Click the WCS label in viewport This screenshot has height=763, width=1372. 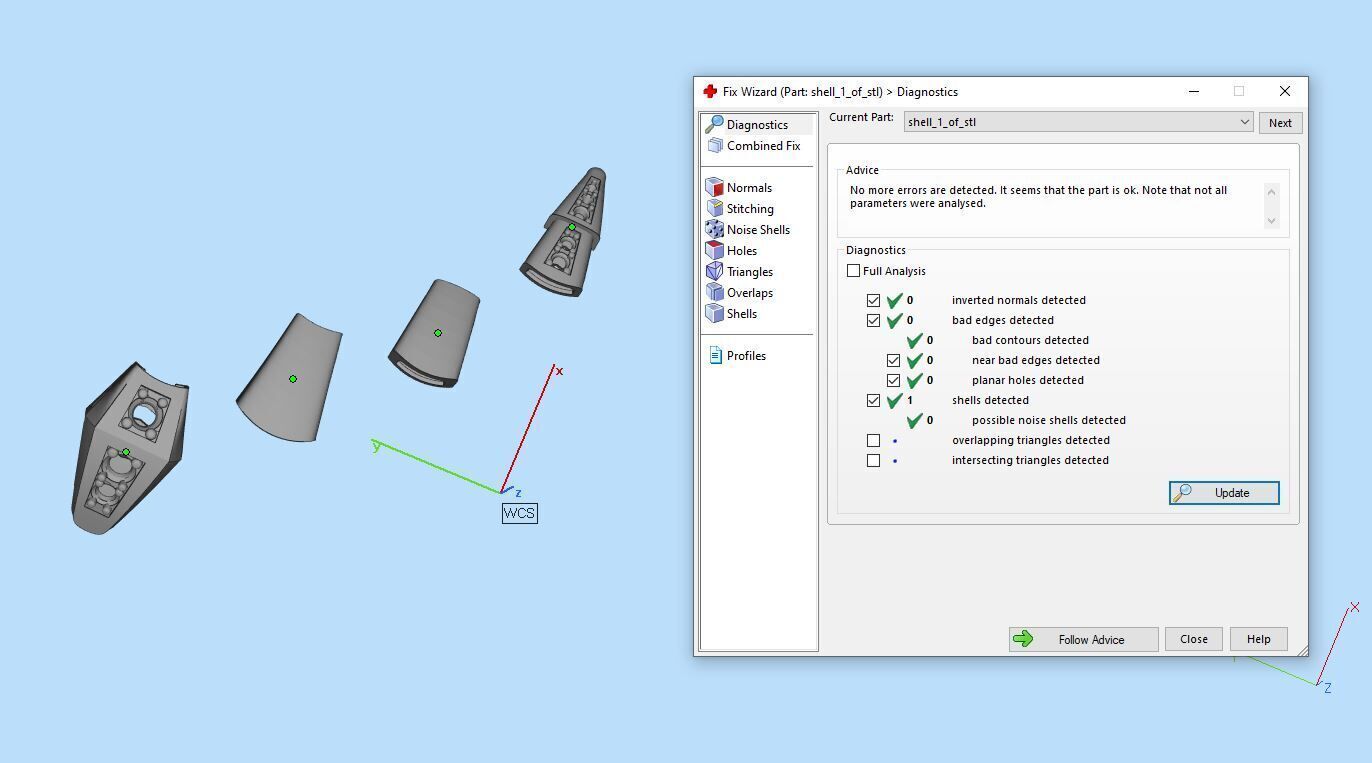520,513
